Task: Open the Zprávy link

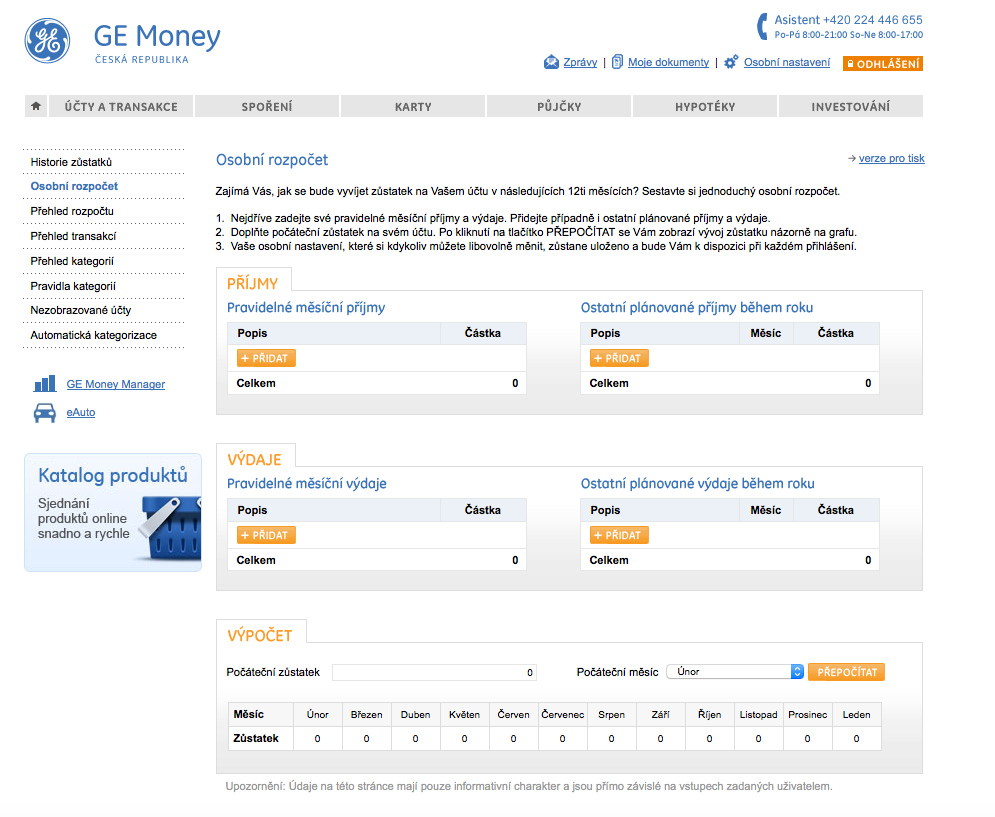Action: coord(580,62)
